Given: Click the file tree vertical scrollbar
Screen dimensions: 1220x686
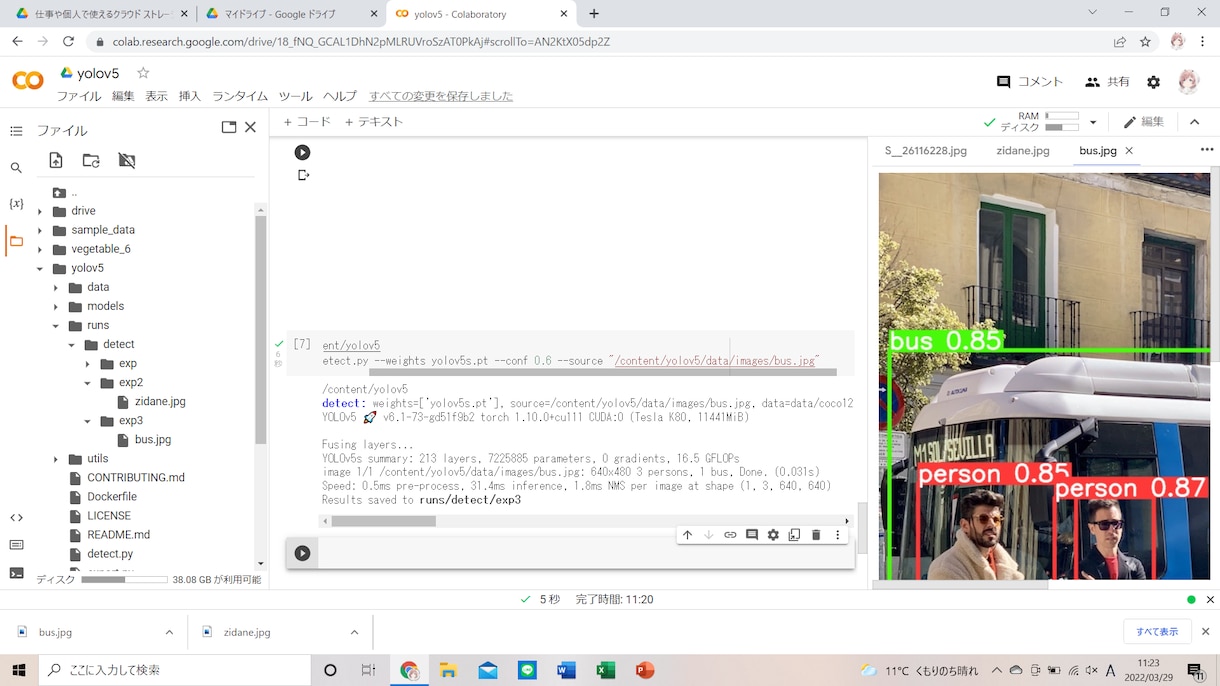Looking at the screenshot, I should 261,330.
